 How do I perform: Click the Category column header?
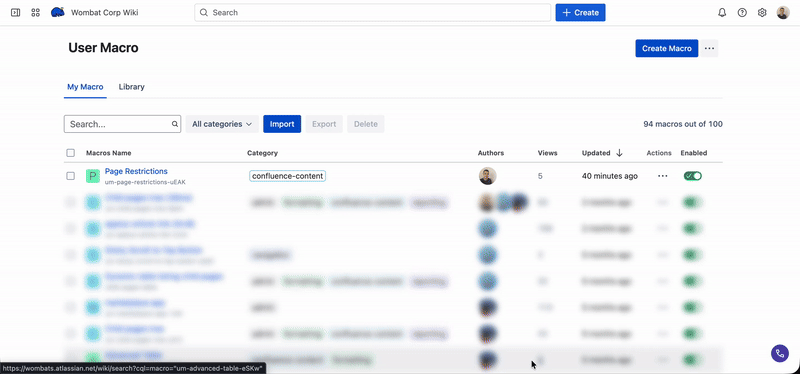pos(262,153)
